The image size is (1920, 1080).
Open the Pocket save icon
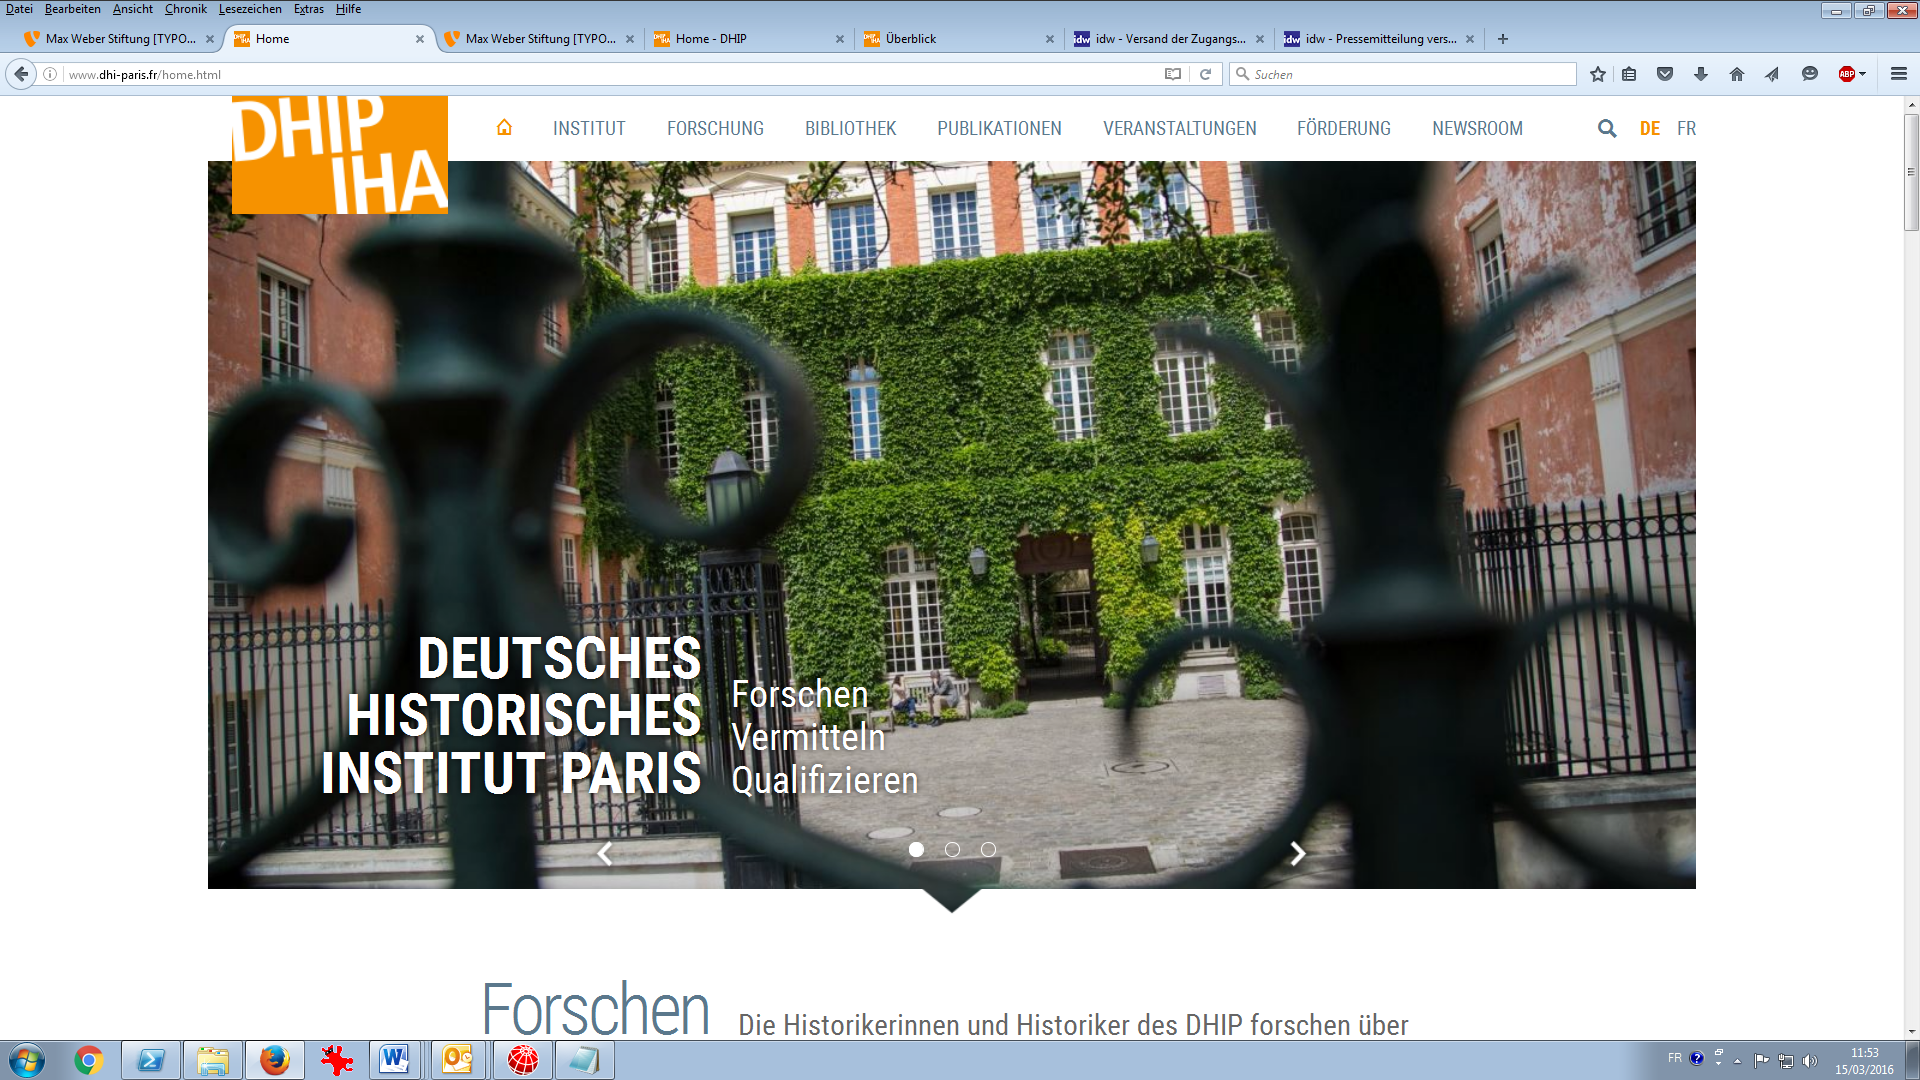click(x=1665, y=74)
